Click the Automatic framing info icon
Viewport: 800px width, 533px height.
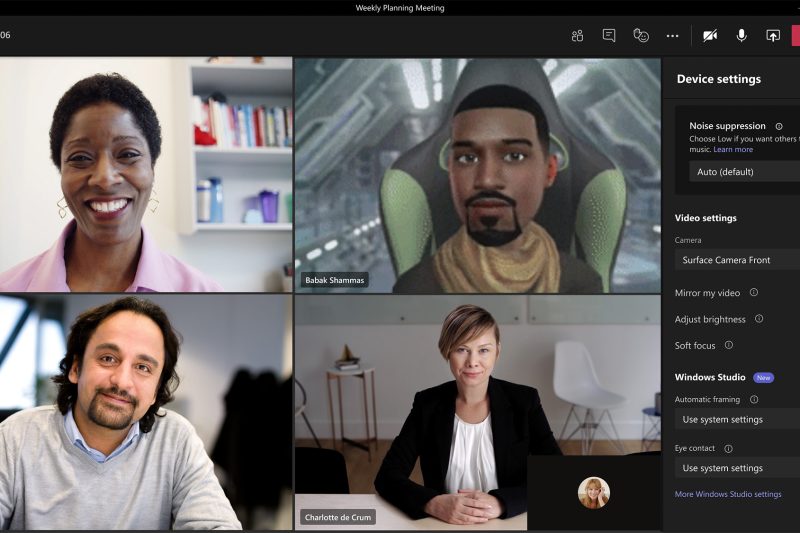pos(754,399)
